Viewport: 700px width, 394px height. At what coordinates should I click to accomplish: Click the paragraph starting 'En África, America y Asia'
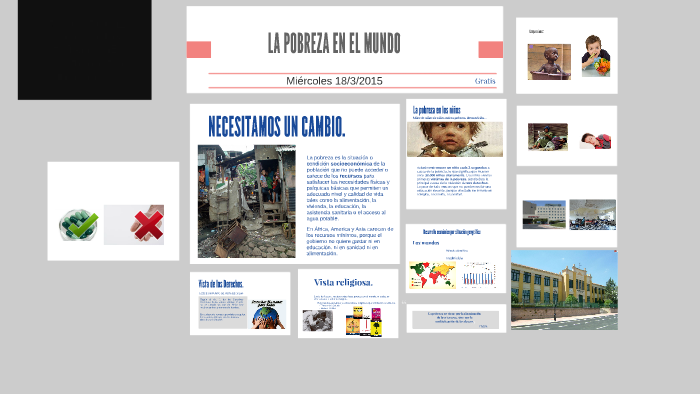[350, 241]
